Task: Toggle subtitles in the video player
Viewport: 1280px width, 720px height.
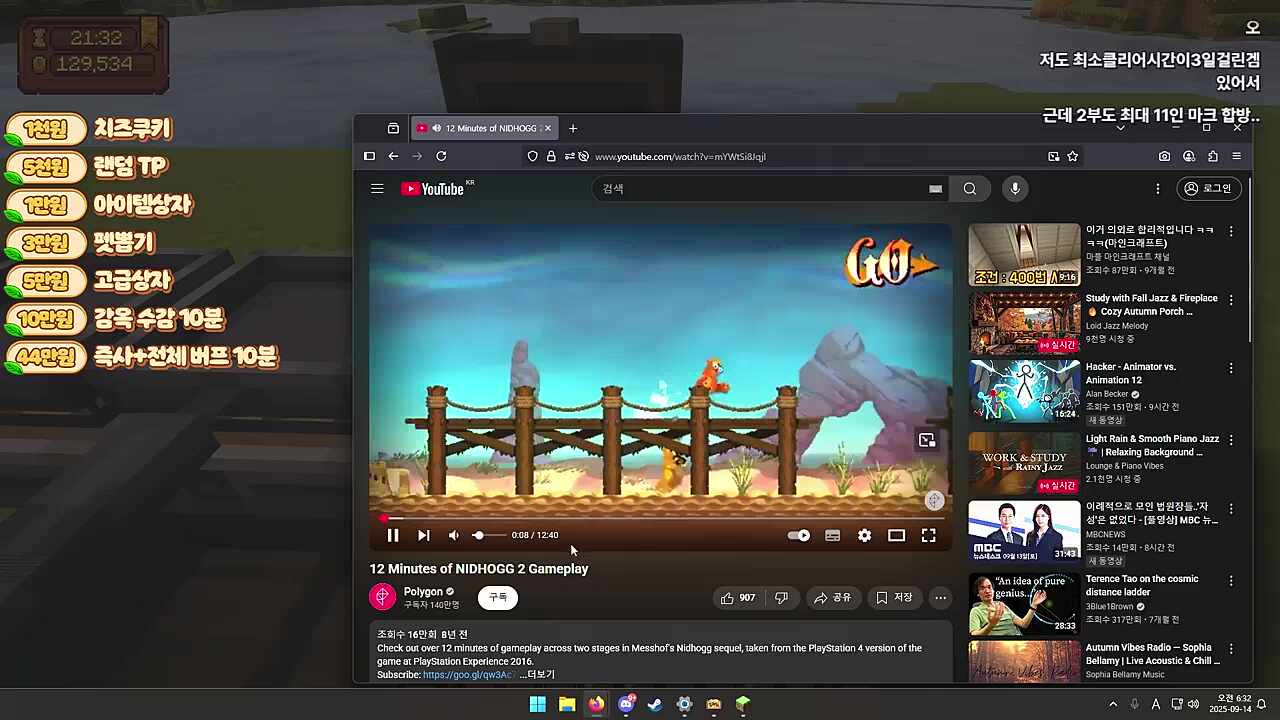Action: 832,535
